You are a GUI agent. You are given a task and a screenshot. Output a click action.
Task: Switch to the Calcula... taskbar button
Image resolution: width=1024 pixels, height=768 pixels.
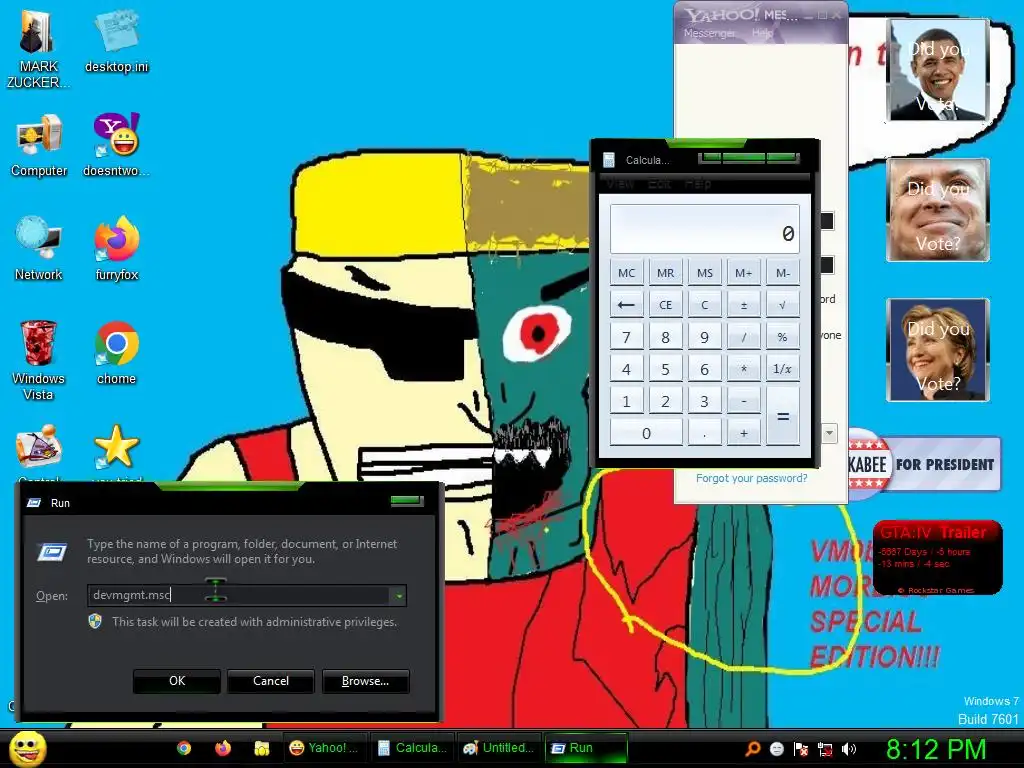point(413,748)
